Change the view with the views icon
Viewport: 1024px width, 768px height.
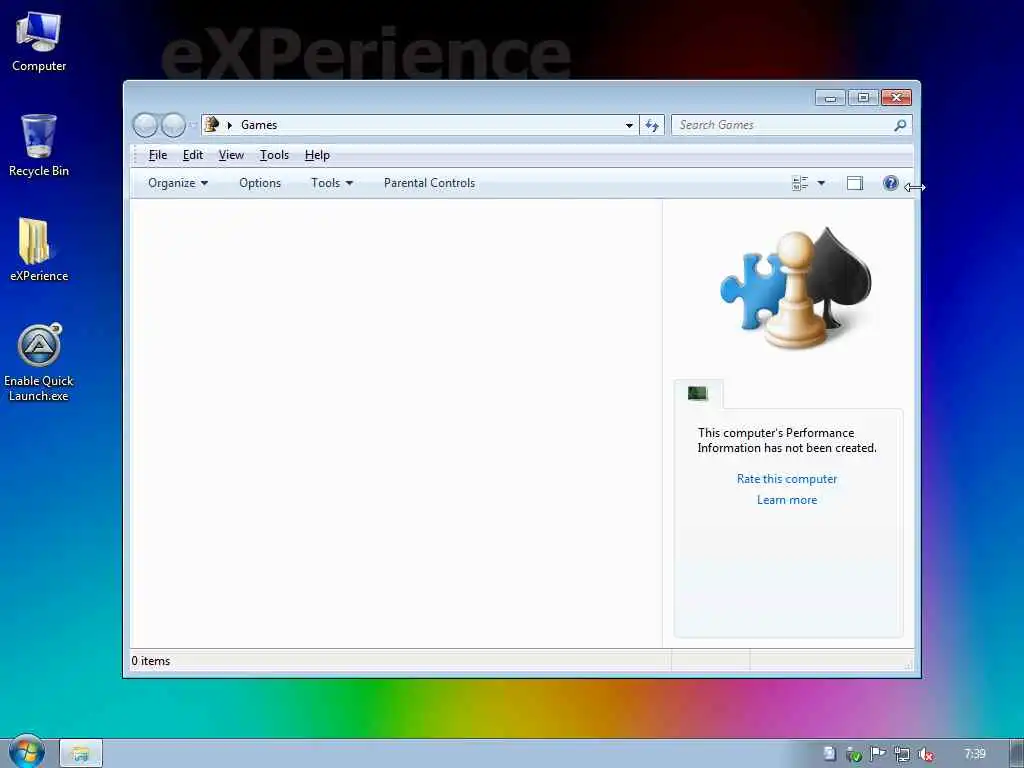[x=799, y=184]
